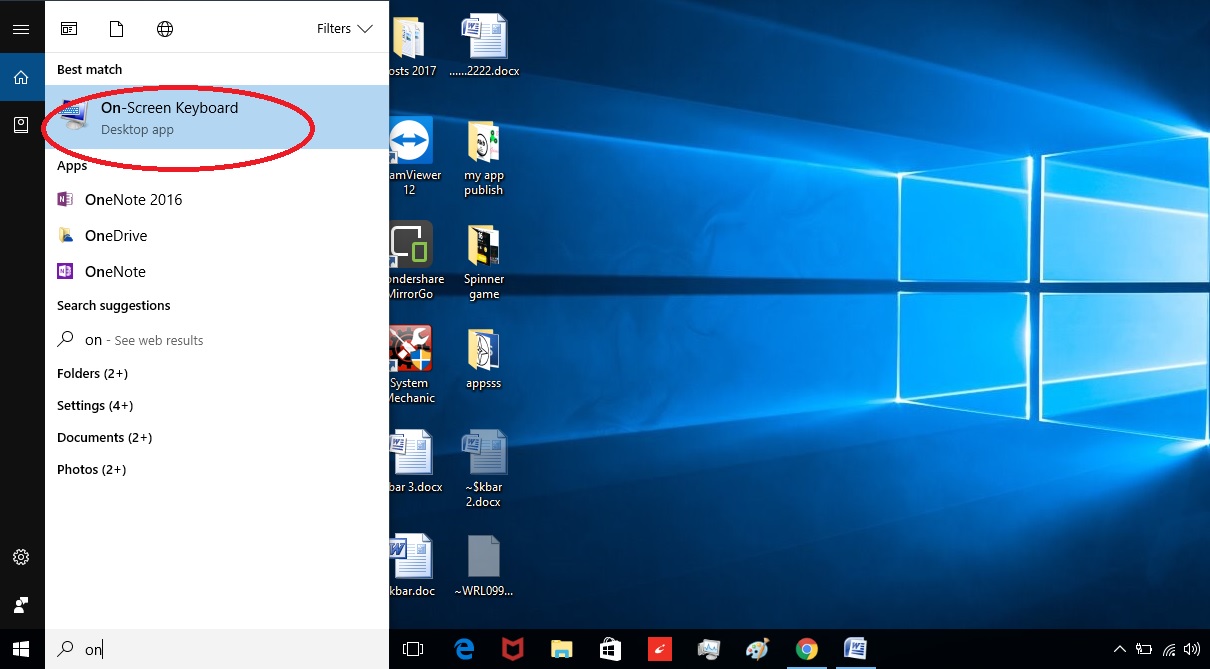Click the Windows Start button
This screenshot has width=1210, height=669.
click(21, 649)
